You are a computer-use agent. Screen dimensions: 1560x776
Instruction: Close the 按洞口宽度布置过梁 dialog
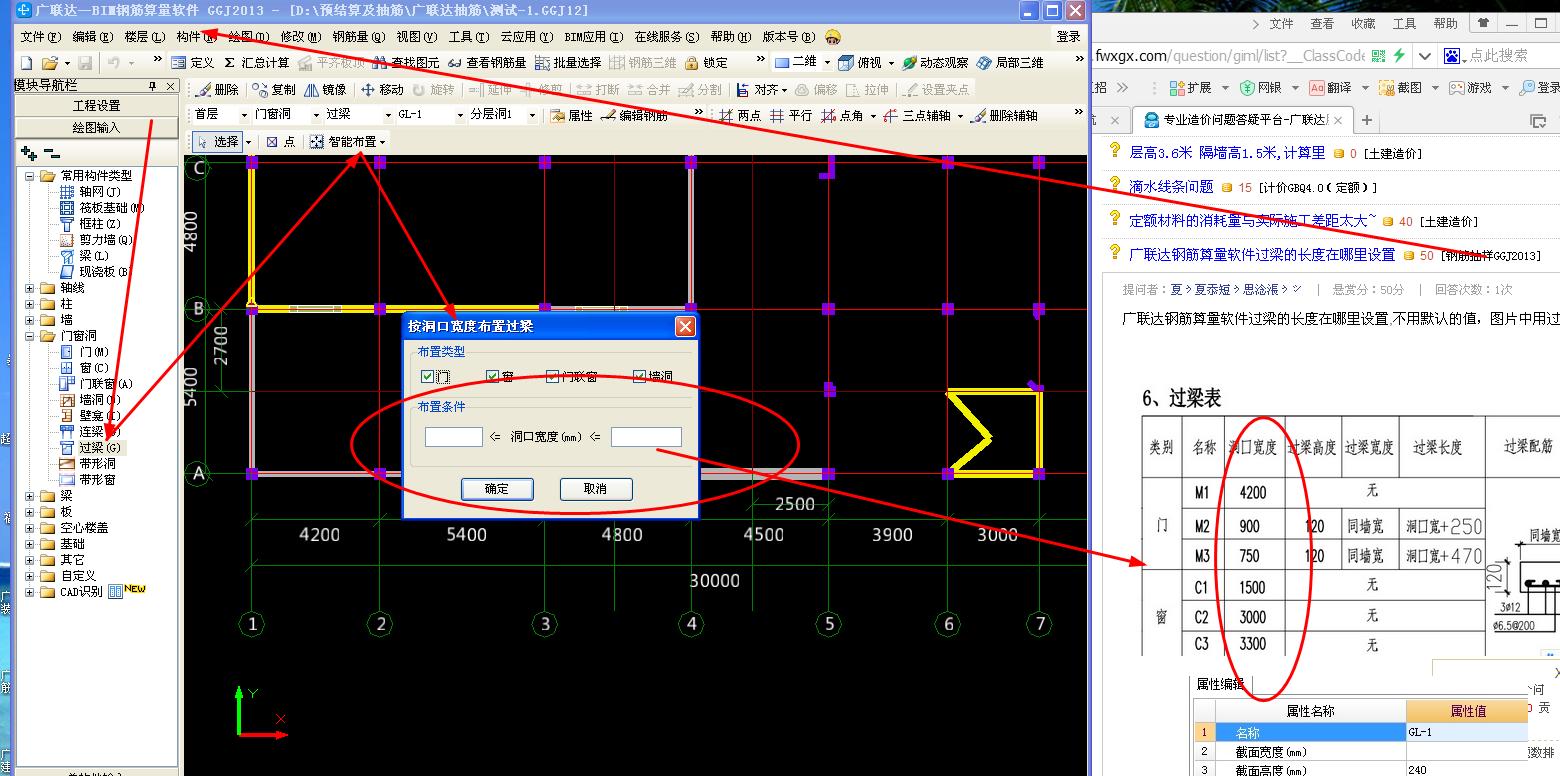coord(685,326)
